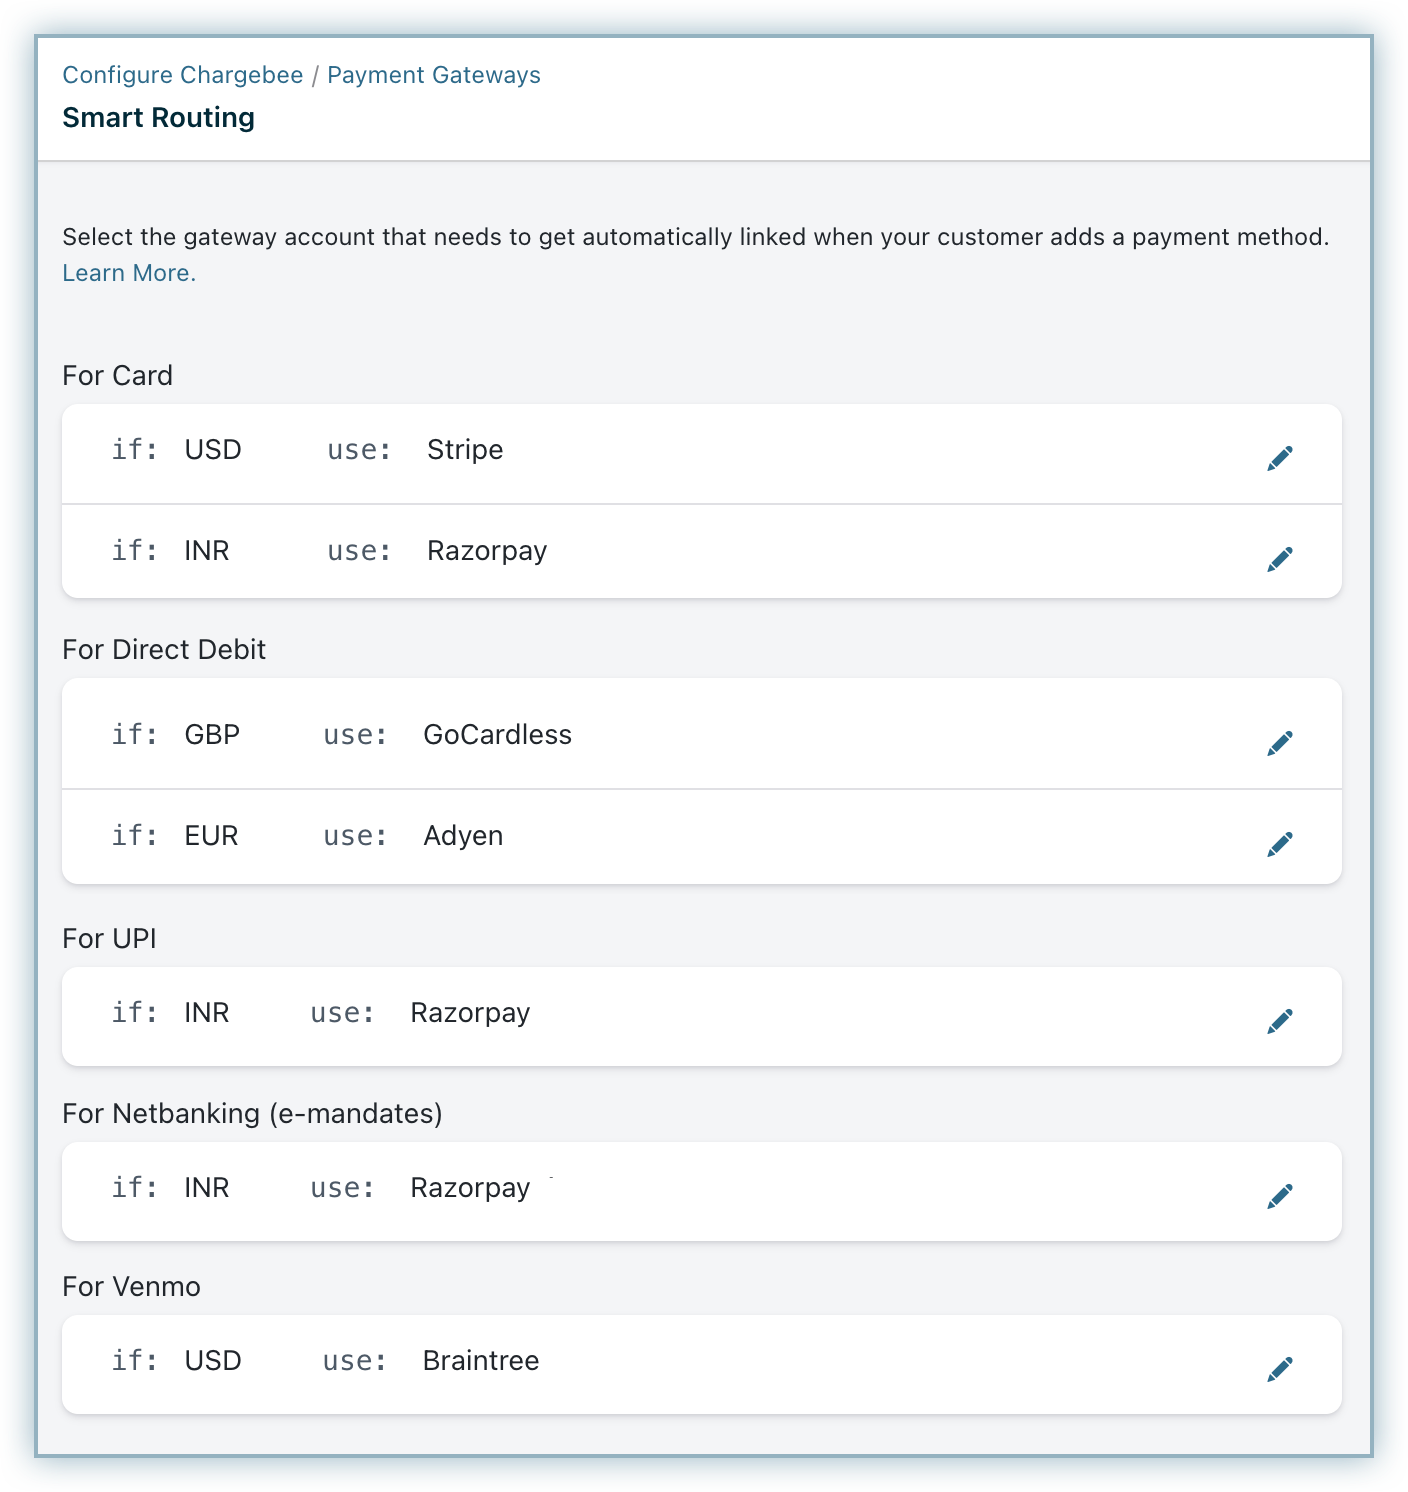
Task: Select the GoCardless row under Direct Debit
Action: (497, 735)
